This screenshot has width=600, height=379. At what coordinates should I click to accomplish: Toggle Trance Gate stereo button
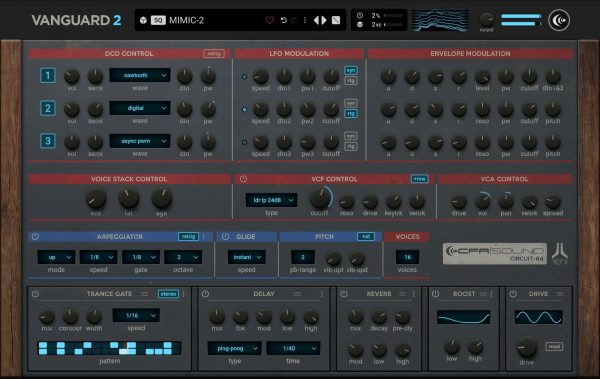pos(168,294)
